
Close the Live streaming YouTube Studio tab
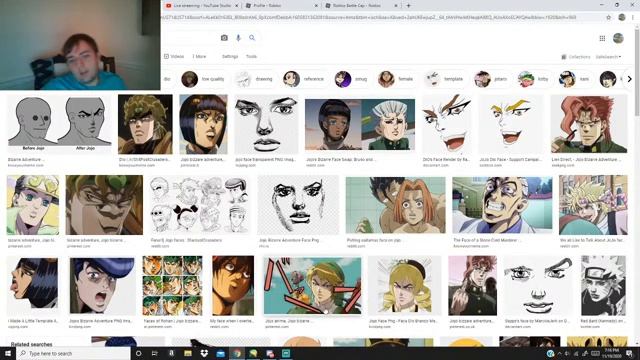click(236, 6)
